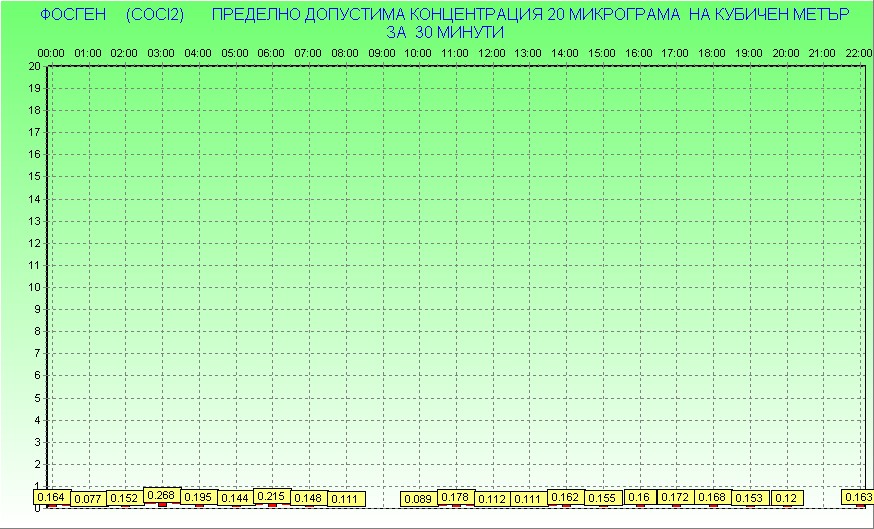Screen dimensions: 874x529
Task: Select the 18:00 time label
Action: (712, 54)
